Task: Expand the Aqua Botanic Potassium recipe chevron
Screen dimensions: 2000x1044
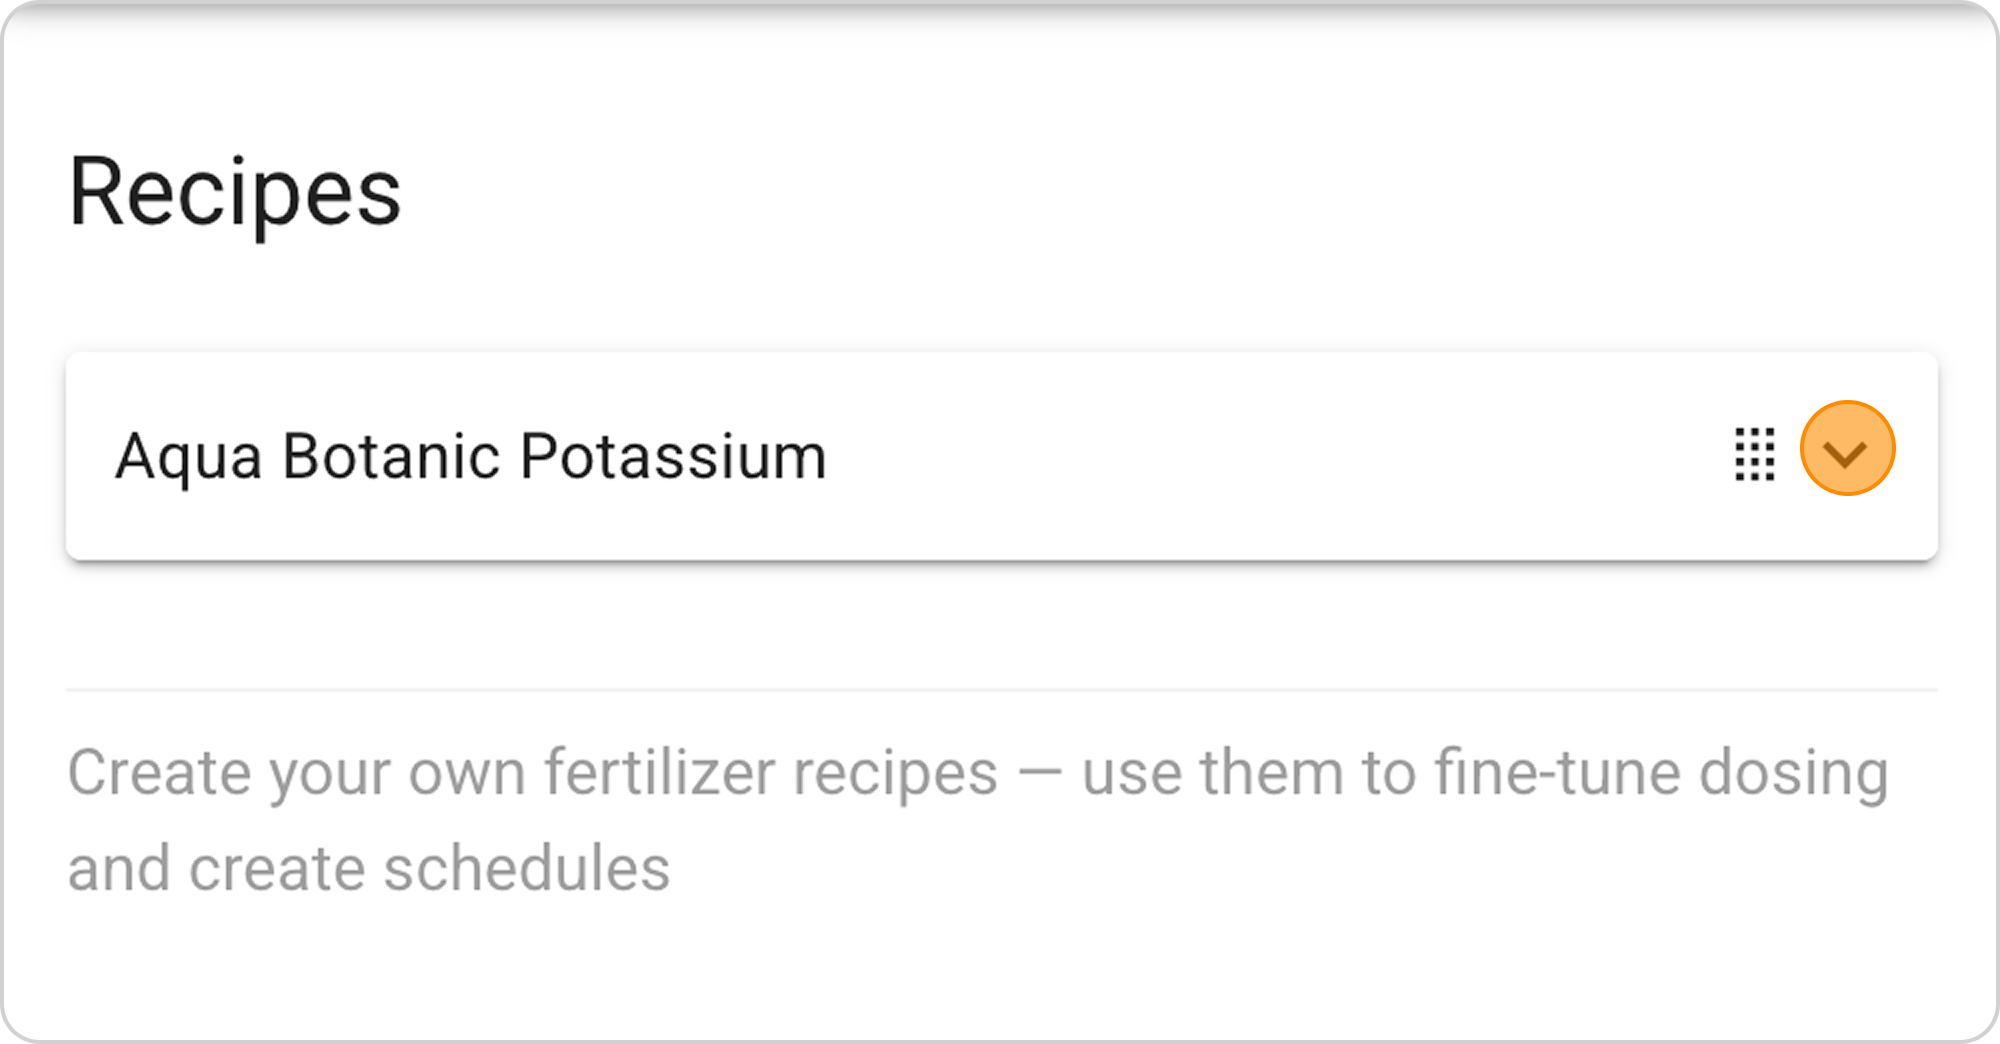Action: (x=1846, y=450)
